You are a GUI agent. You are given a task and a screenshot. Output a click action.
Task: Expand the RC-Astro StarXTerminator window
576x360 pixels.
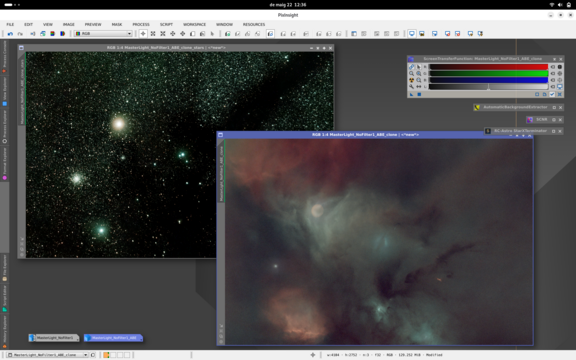554,131
